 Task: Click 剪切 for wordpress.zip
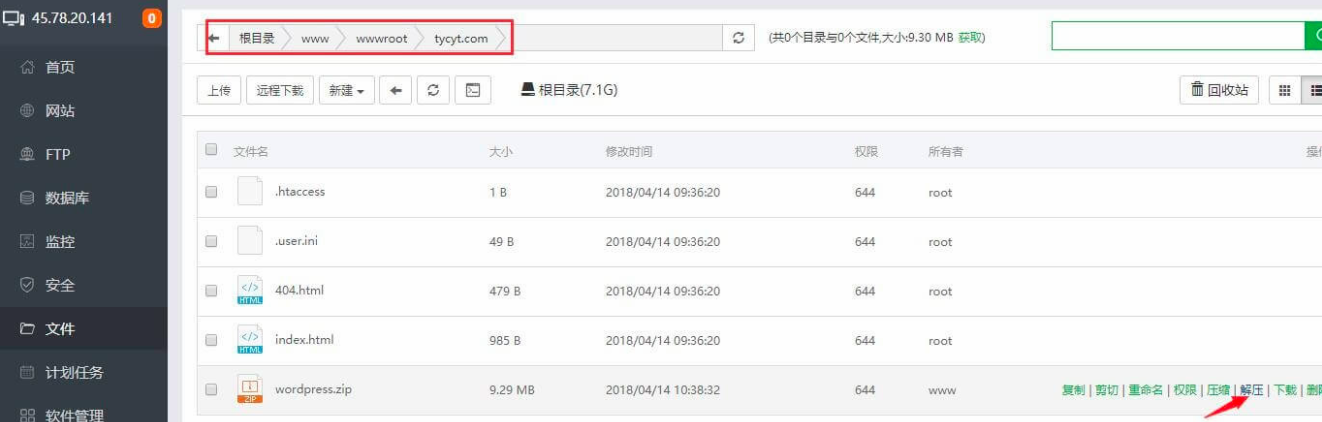tap(1106, 390)
